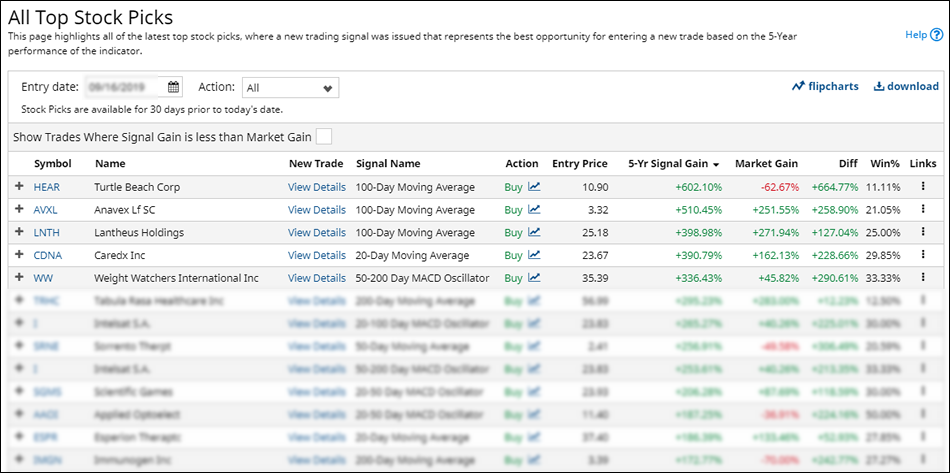Click Buy action for WW row
Screen dimensions: 950x473
[513, 278]
